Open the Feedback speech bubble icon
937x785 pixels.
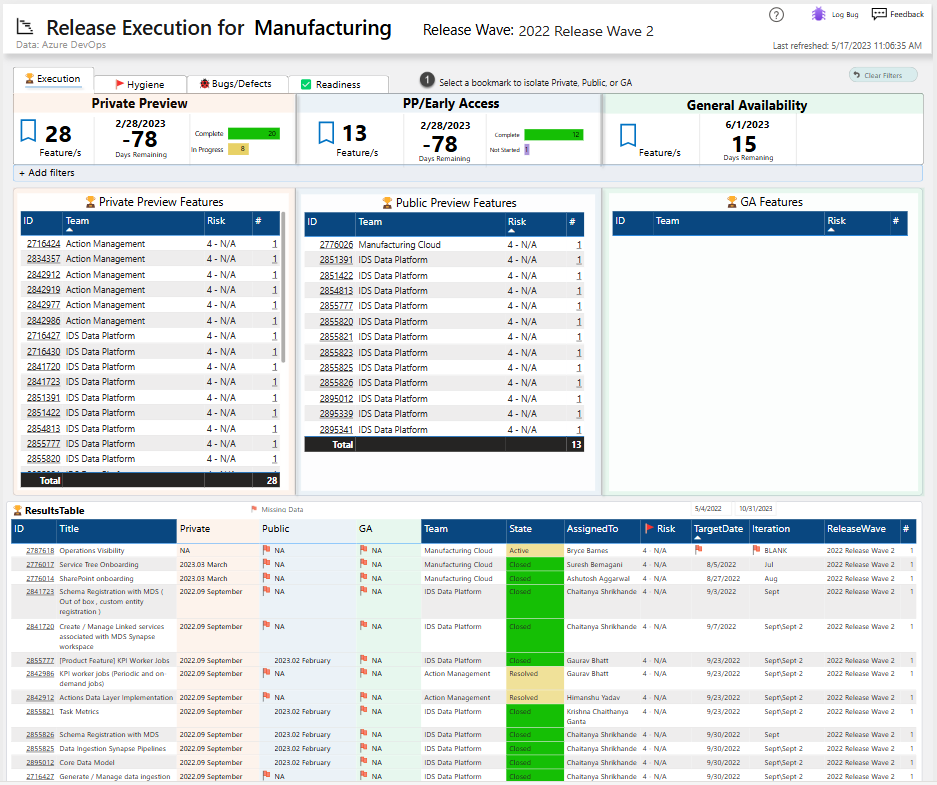(879, 14)
